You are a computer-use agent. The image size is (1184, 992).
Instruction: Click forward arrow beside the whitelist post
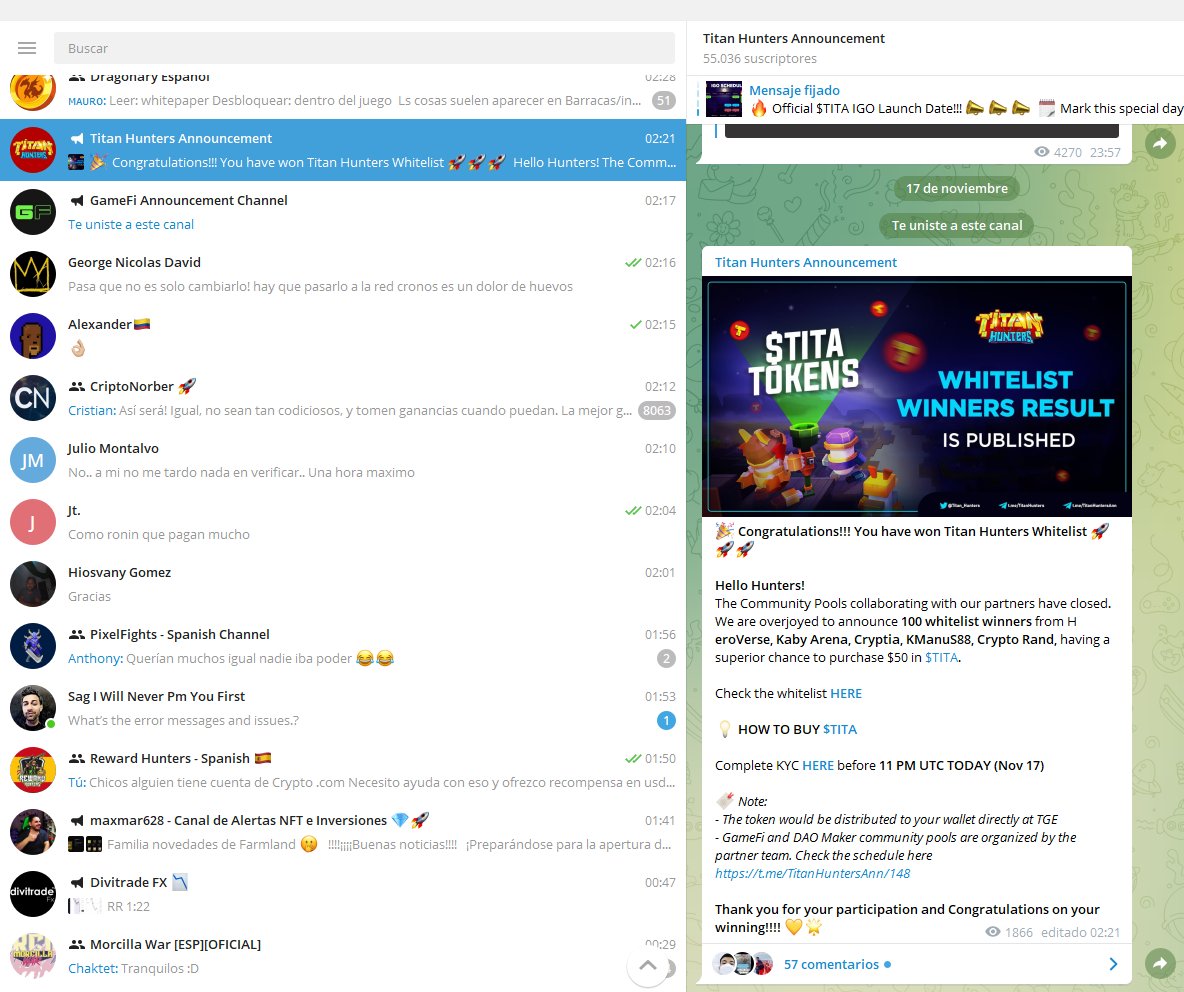pos(1160,963)
